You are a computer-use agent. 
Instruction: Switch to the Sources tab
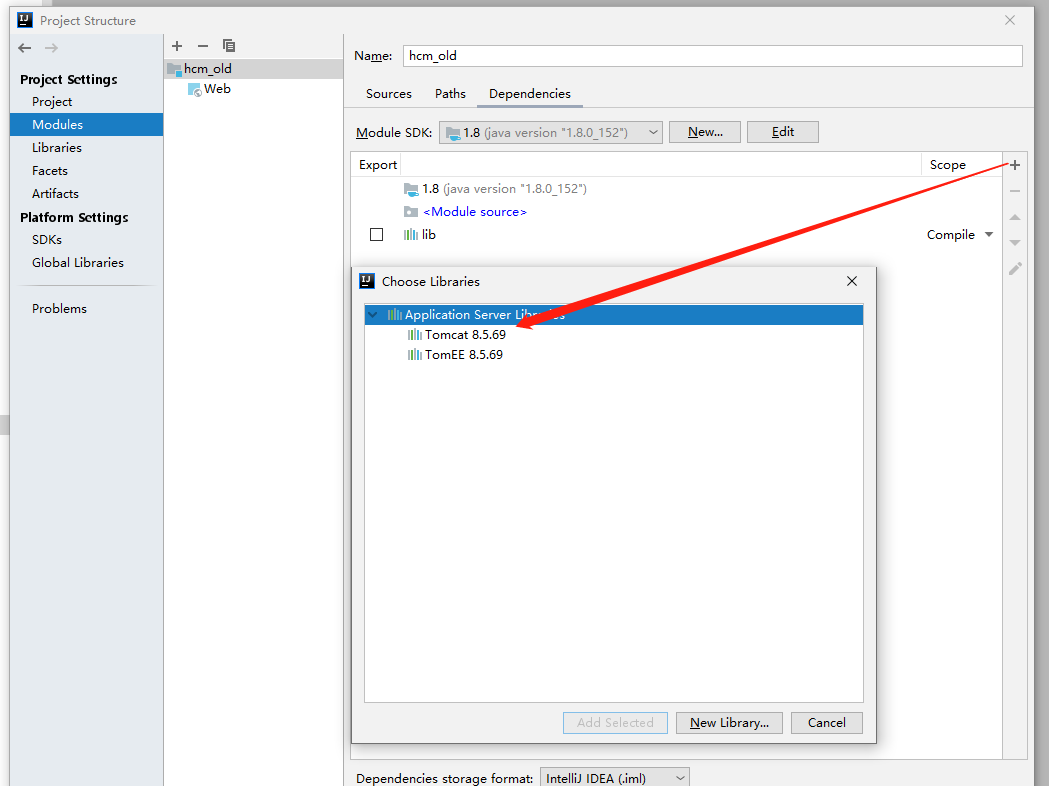point(389,94)
